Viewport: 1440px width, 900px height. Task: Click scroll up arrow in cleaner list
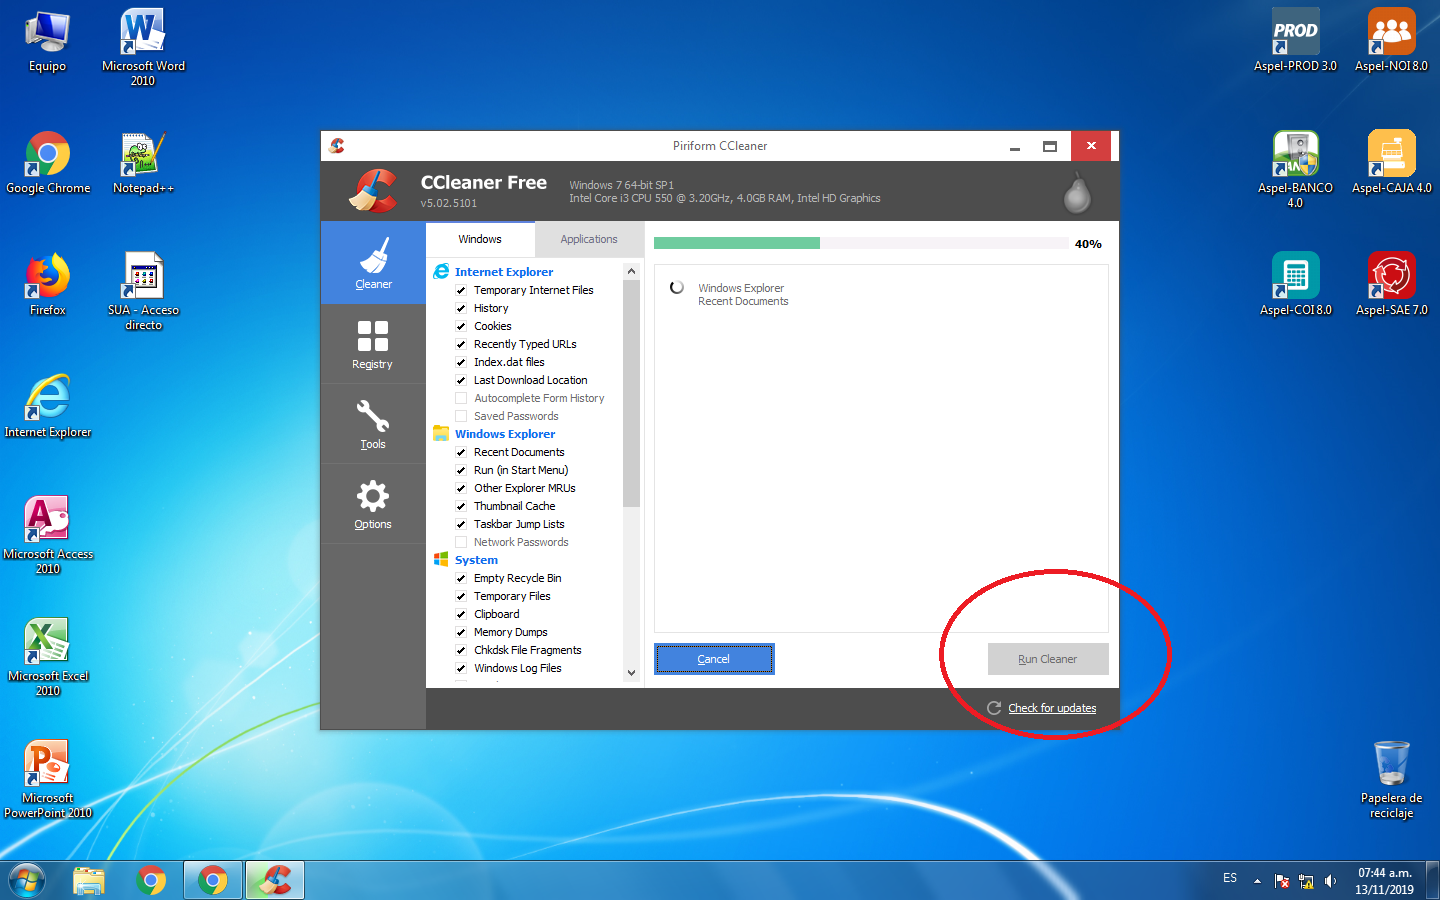pyautogui.click(x=631, y=271)
